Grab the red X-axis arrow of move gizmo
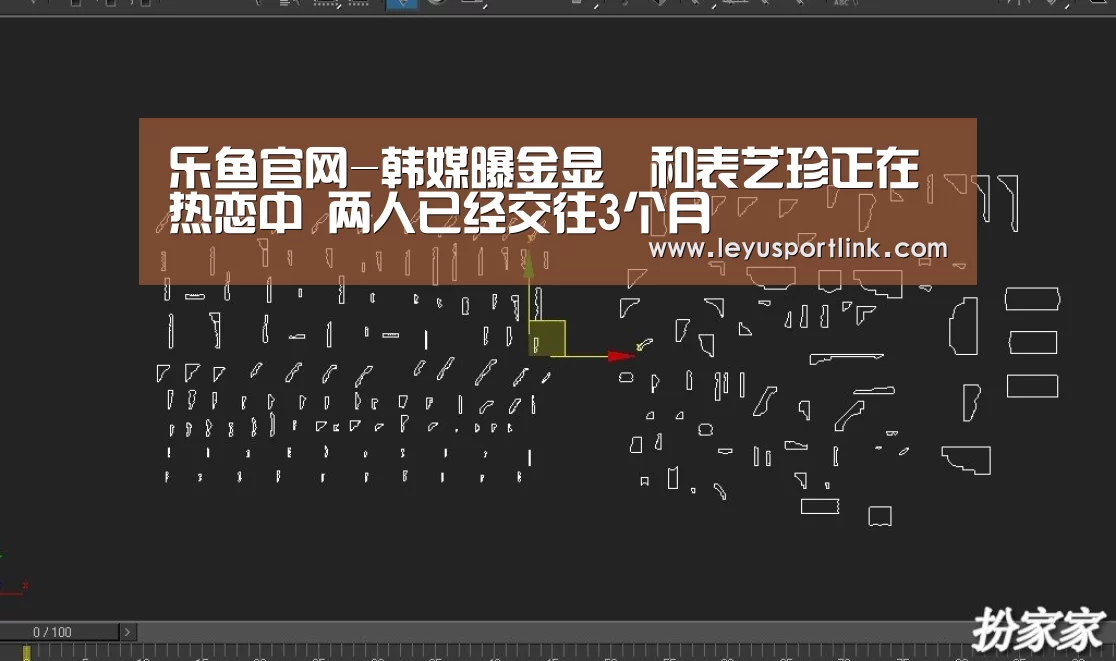Screen dimensions: 1116x661 [x=621, y=356]
